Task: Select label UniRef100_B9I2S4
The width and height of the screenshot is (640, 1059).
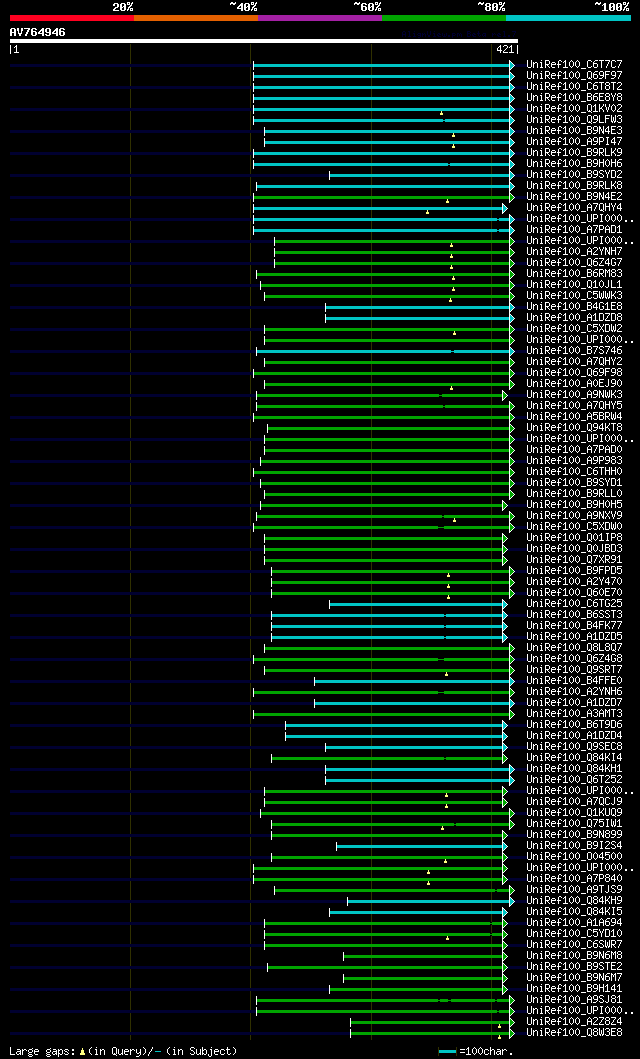Action: [x=575, y=846]
